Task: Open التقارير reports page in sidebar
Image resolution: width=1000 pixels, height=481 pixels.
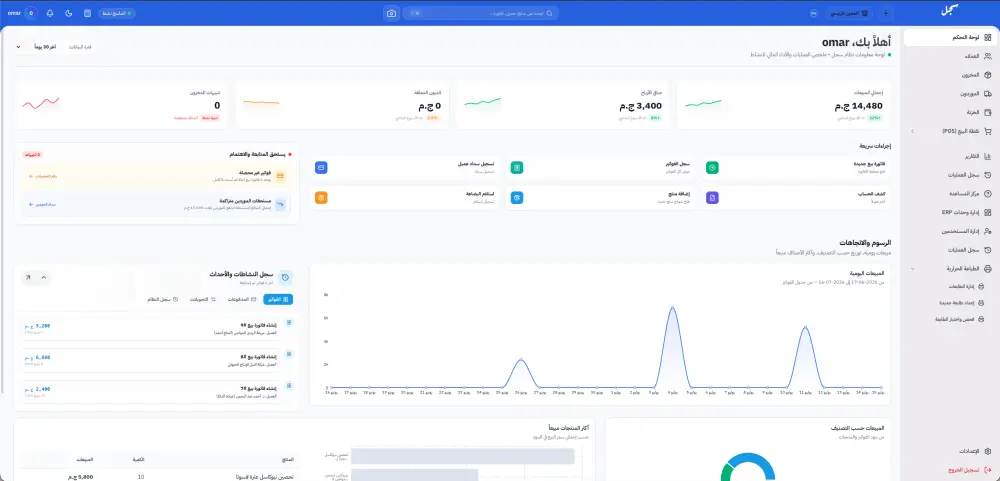Action: pyautogui.click(x=950, y=156)
